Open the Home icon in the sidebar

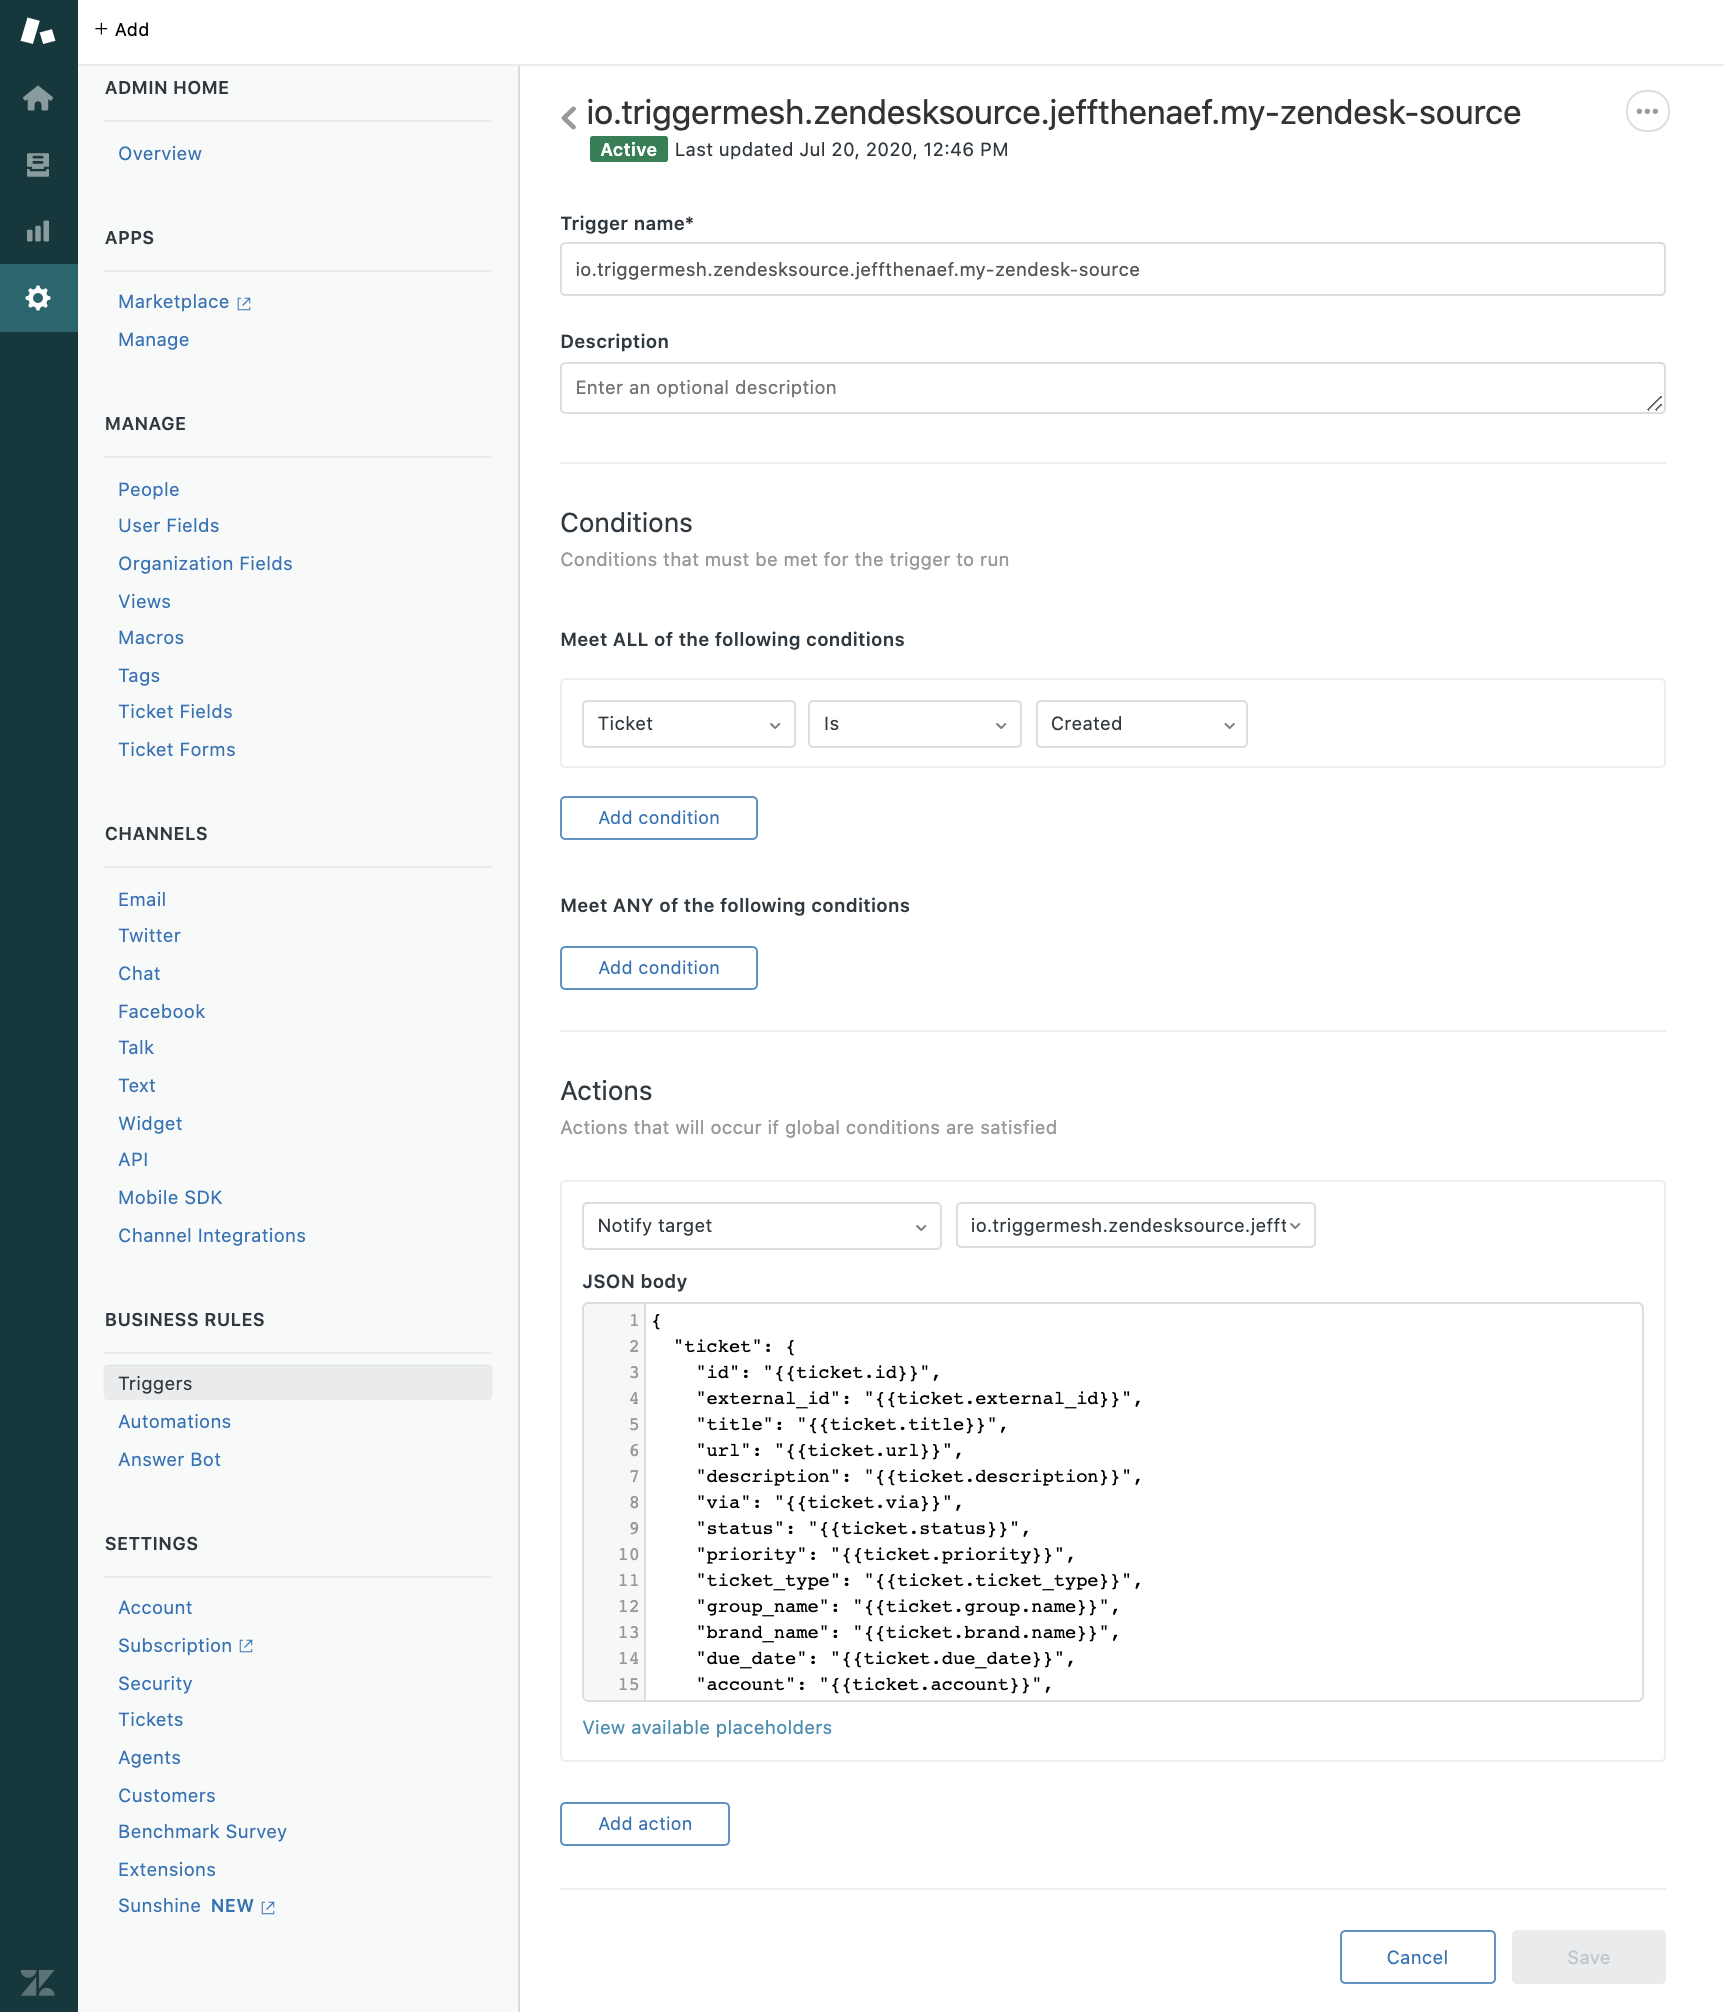coord(38,98)
